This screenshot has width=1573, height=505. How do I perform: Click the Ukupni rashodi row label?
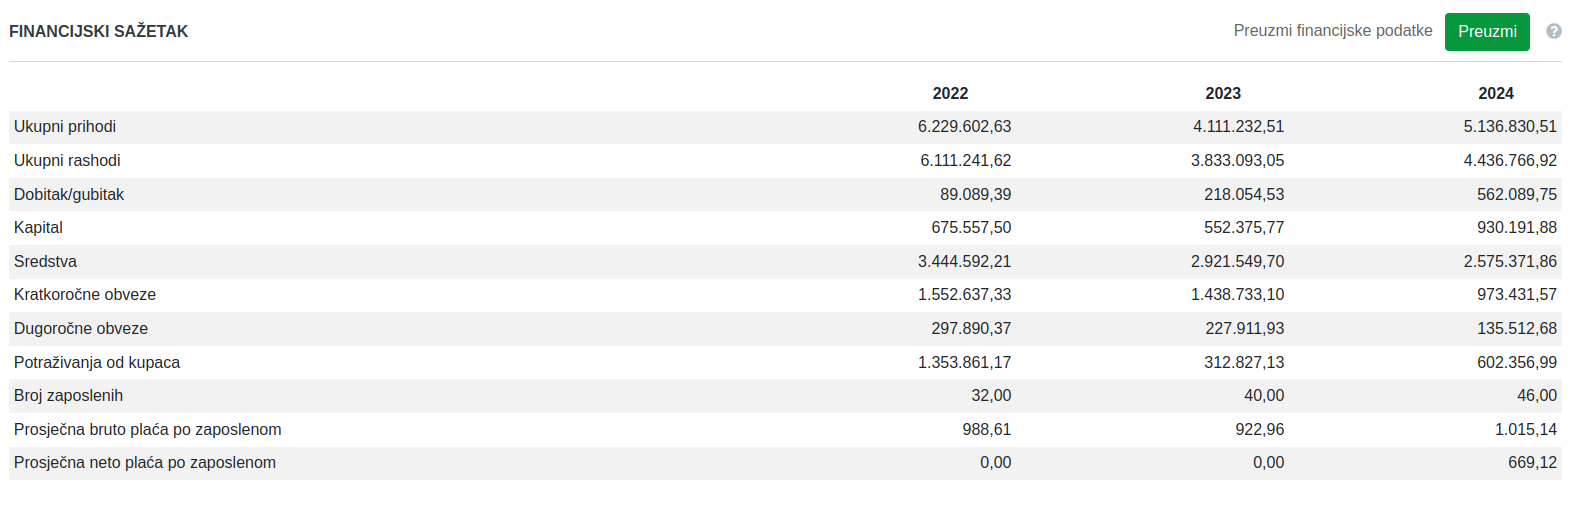[67, 161]
